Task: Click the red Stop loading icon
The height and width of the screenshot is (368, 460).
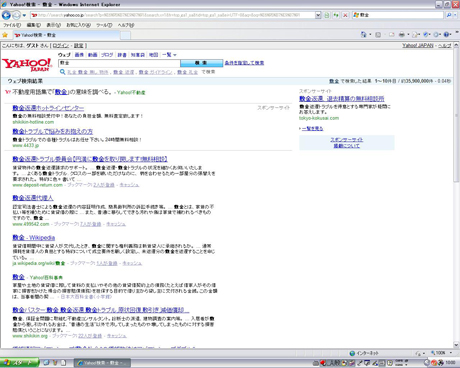Action: click(345, 15)
